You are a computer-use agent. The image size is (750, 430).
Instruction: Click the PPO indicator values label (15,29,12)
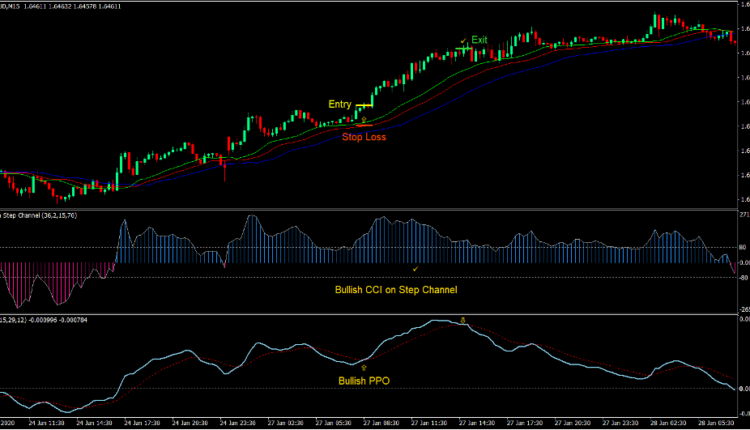(50, 320)
